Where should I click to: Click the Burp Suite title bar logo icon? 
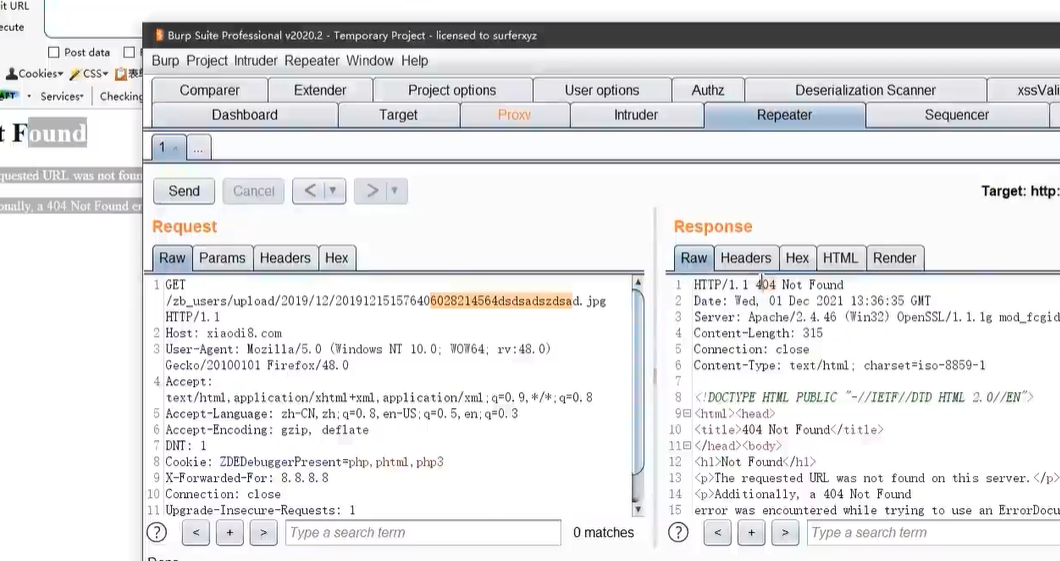click(x=160, y=35)
